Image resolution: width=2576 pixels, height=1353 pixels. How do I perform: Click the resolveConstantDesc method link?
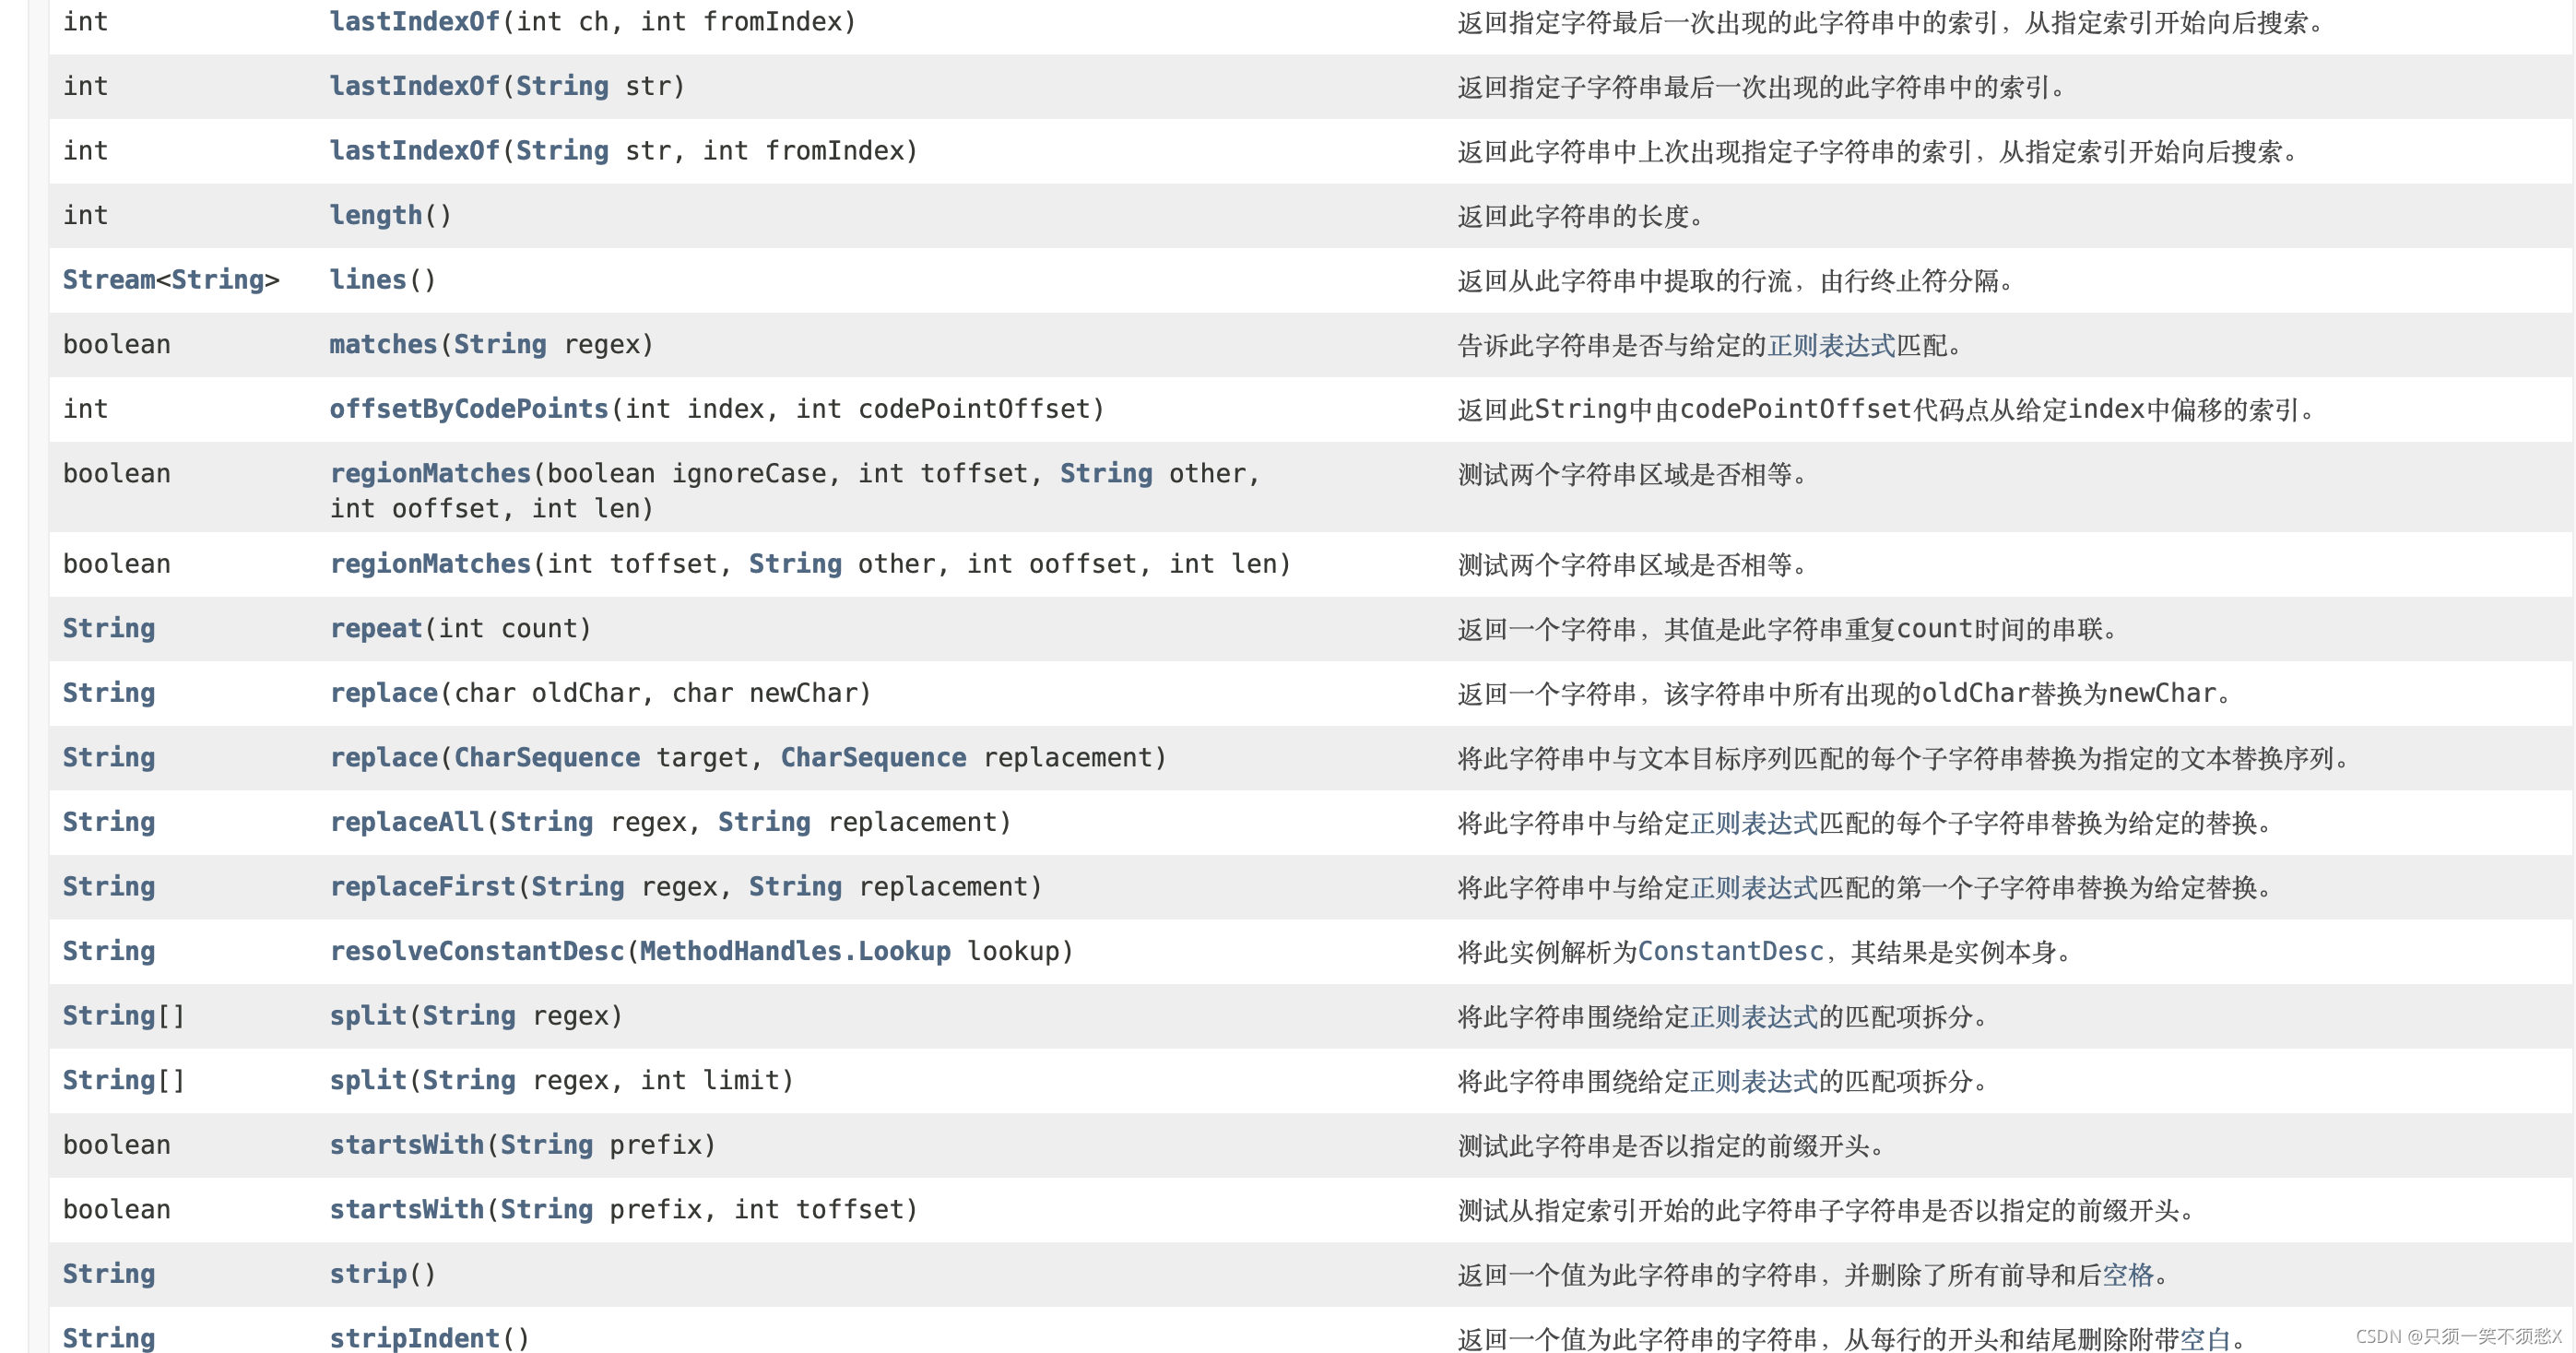[476, 951]
